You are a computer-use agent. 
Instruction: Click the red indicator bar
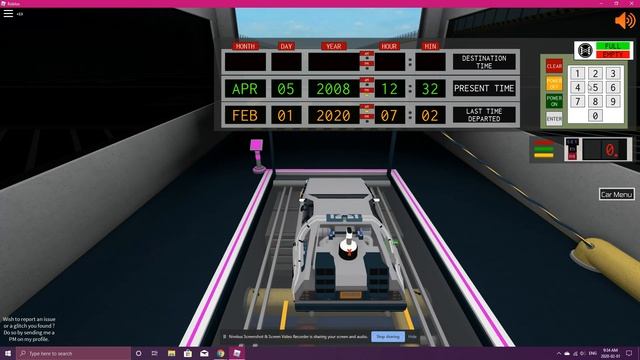tap(544, 143)
